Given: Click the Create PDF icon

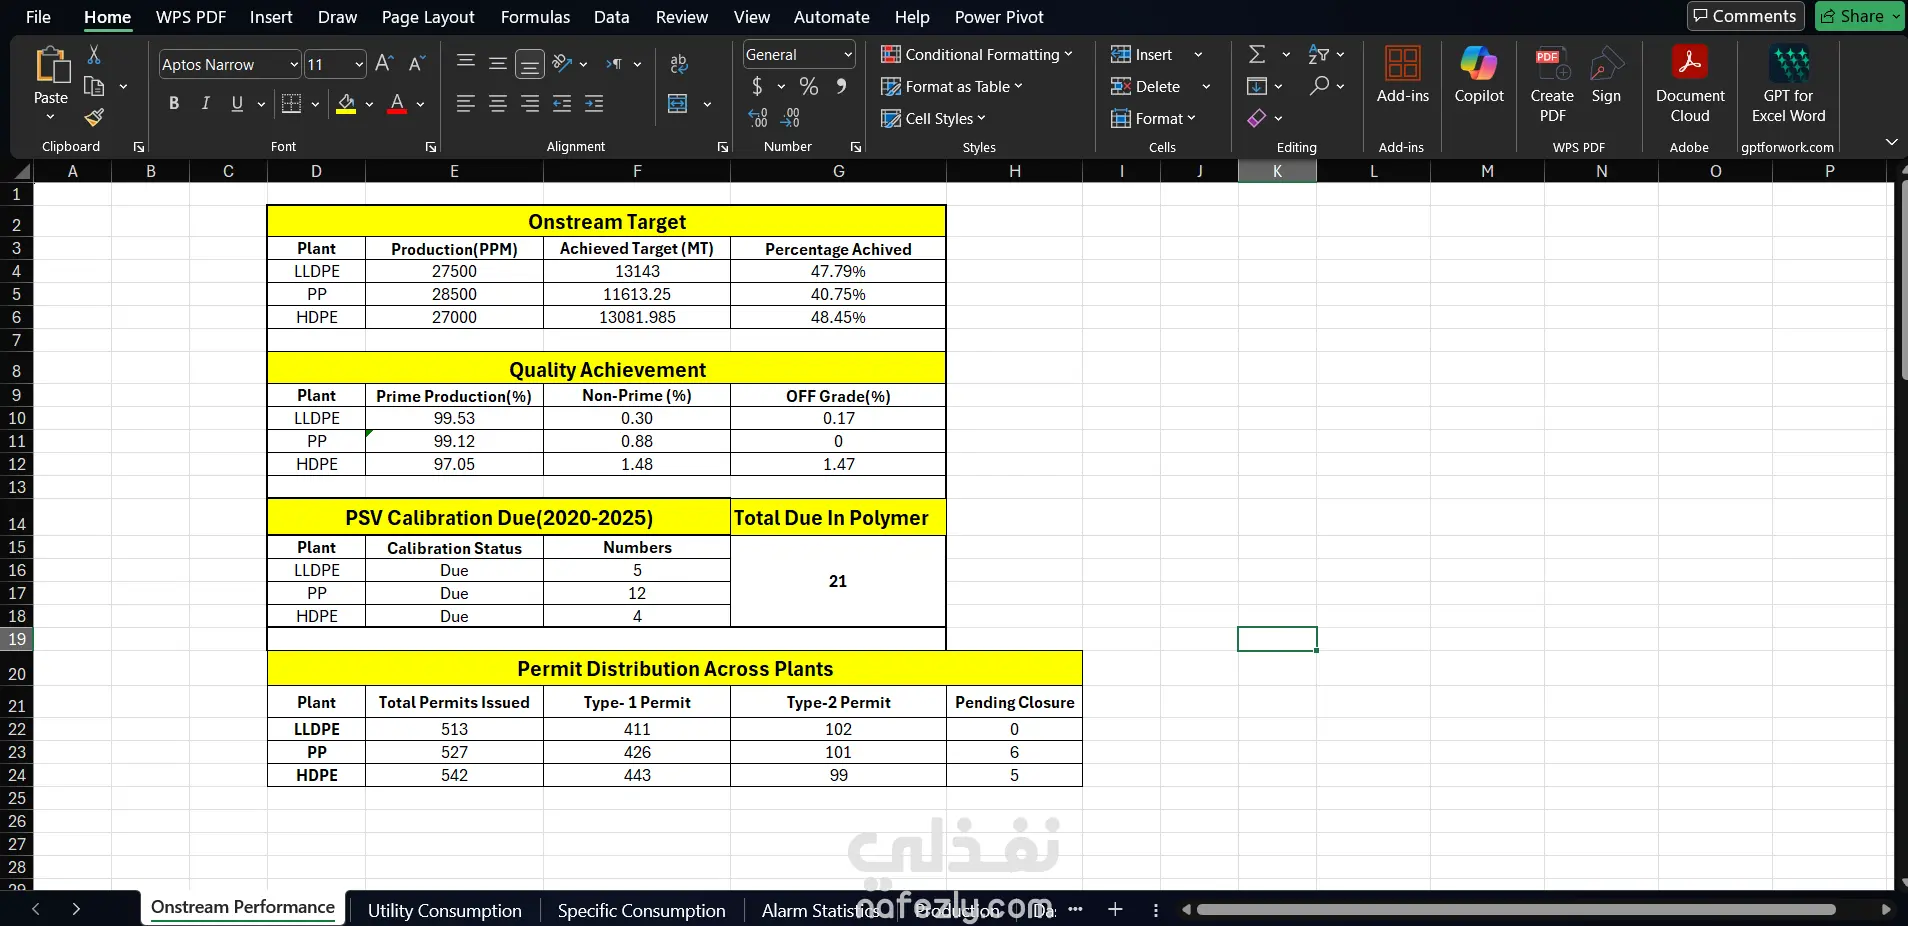Looking at the screenshot, I should tap(1552, 84).
